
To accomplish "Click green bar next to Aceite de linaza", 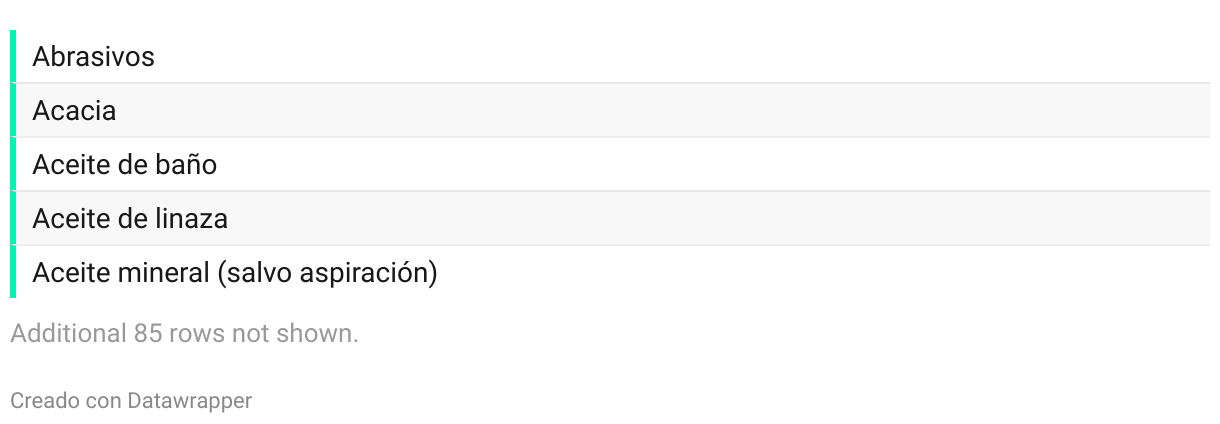I will [x=13, y=219].
